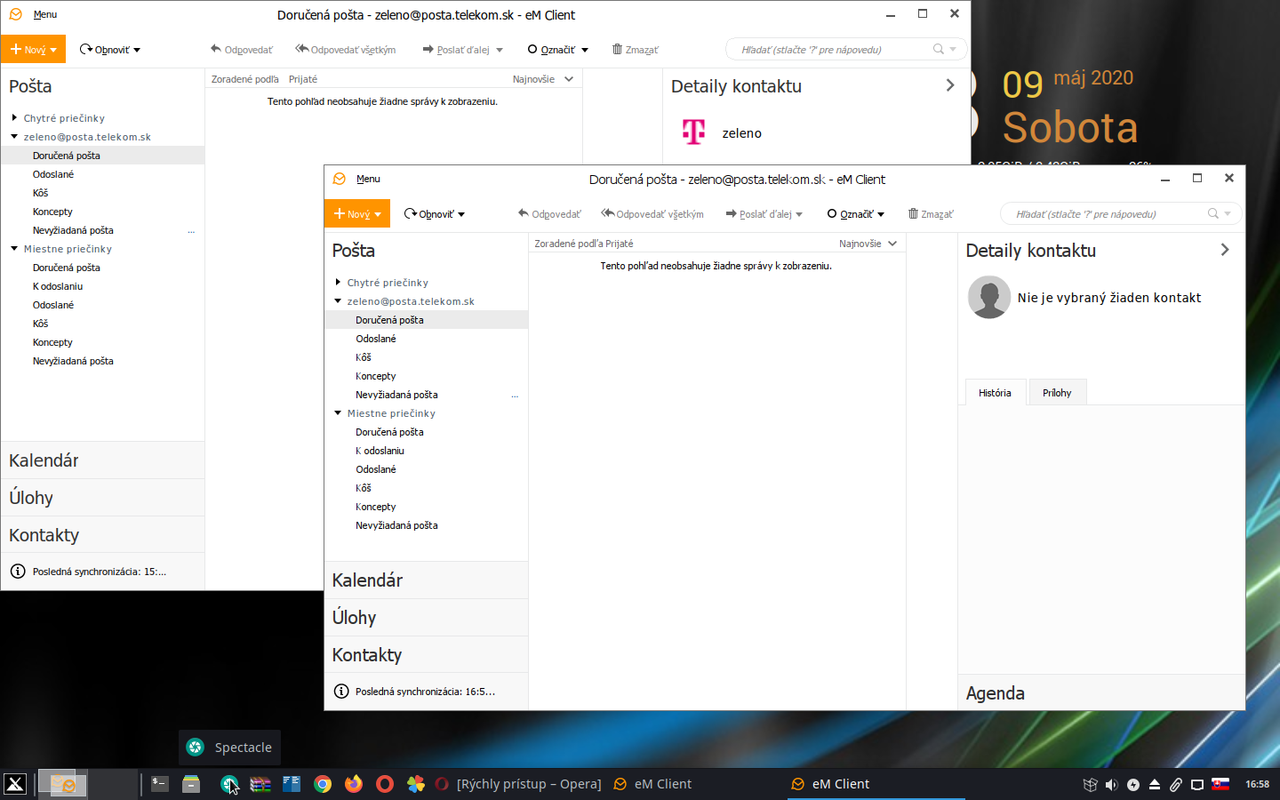
Task: Click the Zmazať trash icon in front window
Action: click(x=913, y=214)
